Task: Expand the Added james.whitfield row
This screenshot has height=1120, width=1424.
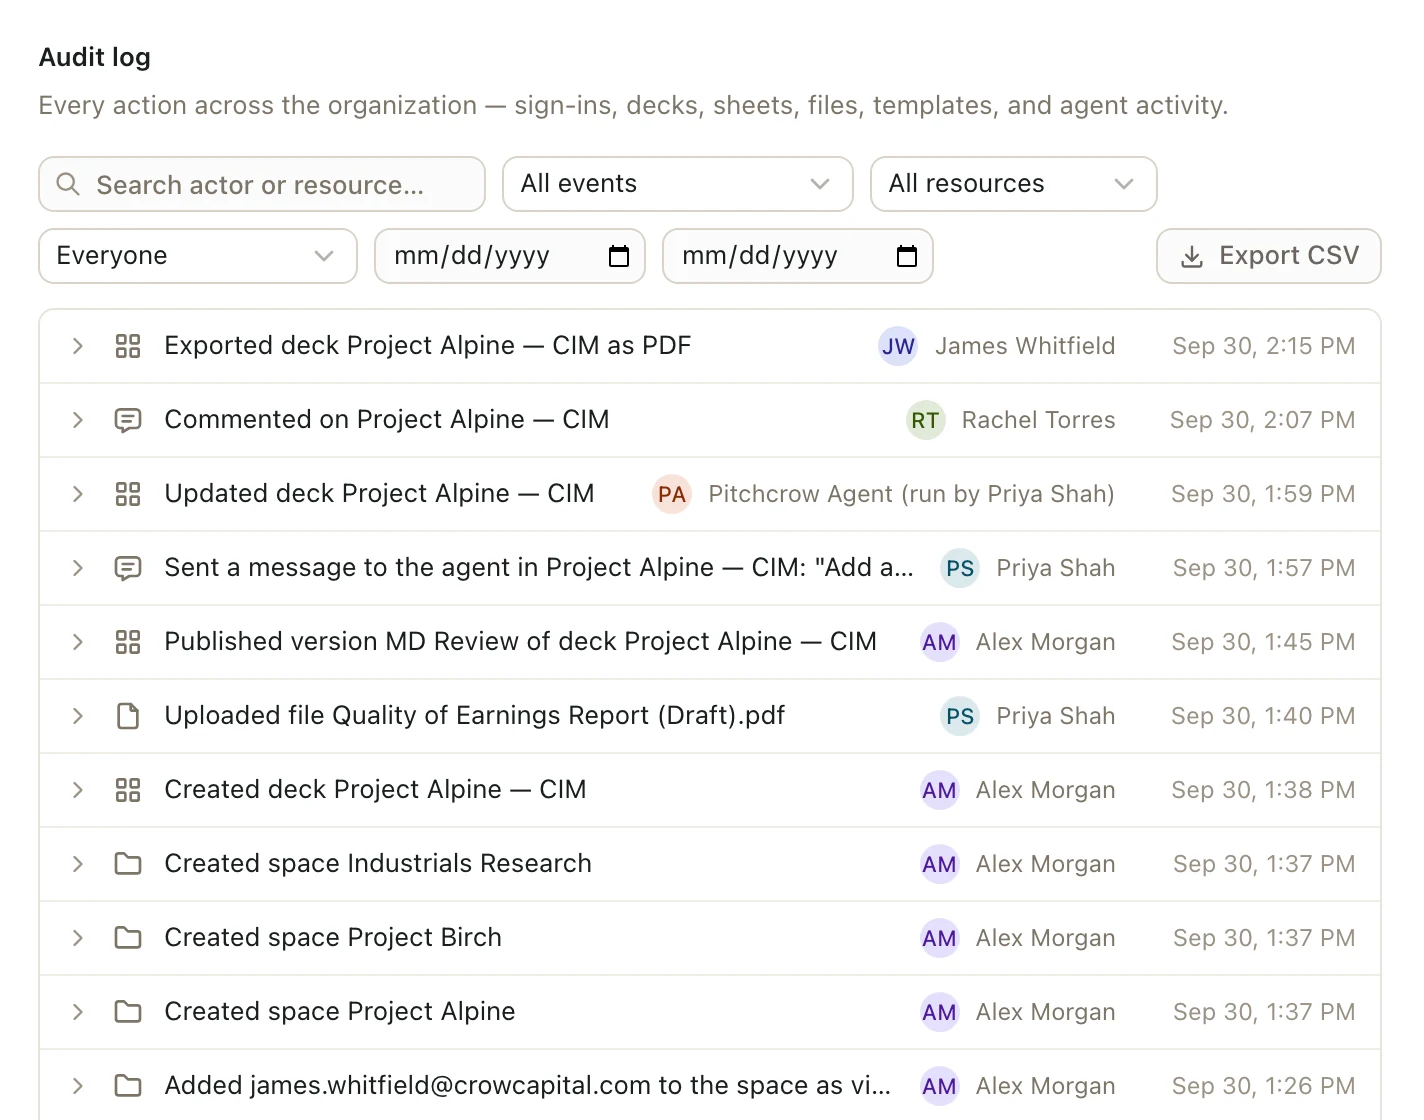Action: tap(78, 1086)
